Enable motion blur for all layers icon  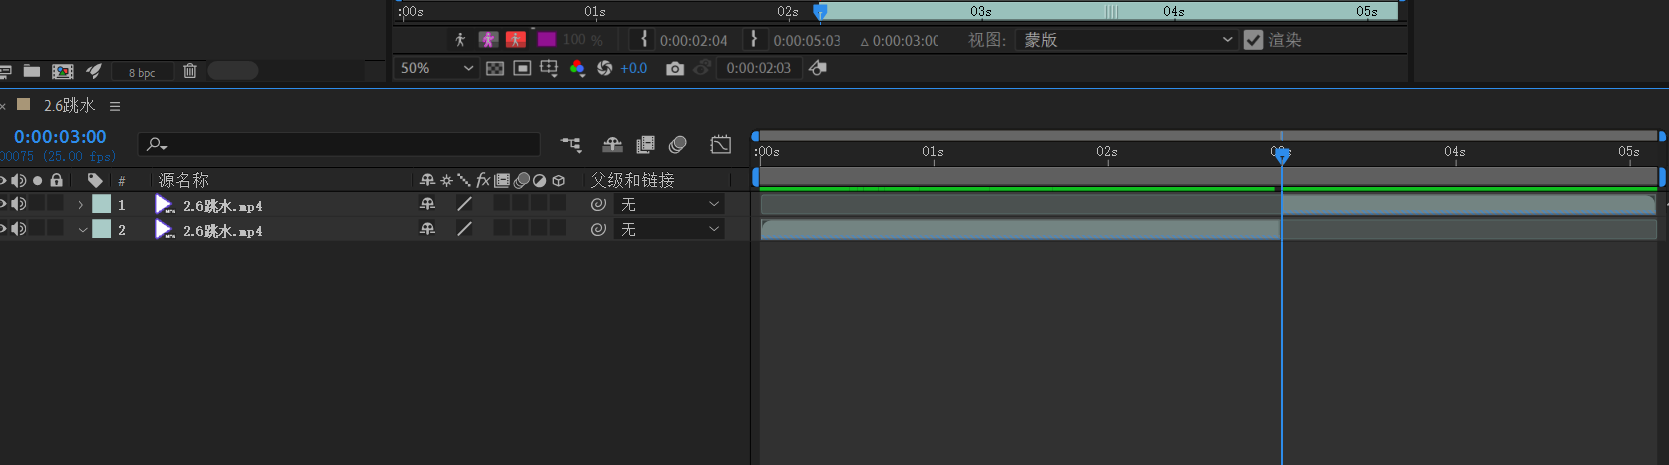678,145
